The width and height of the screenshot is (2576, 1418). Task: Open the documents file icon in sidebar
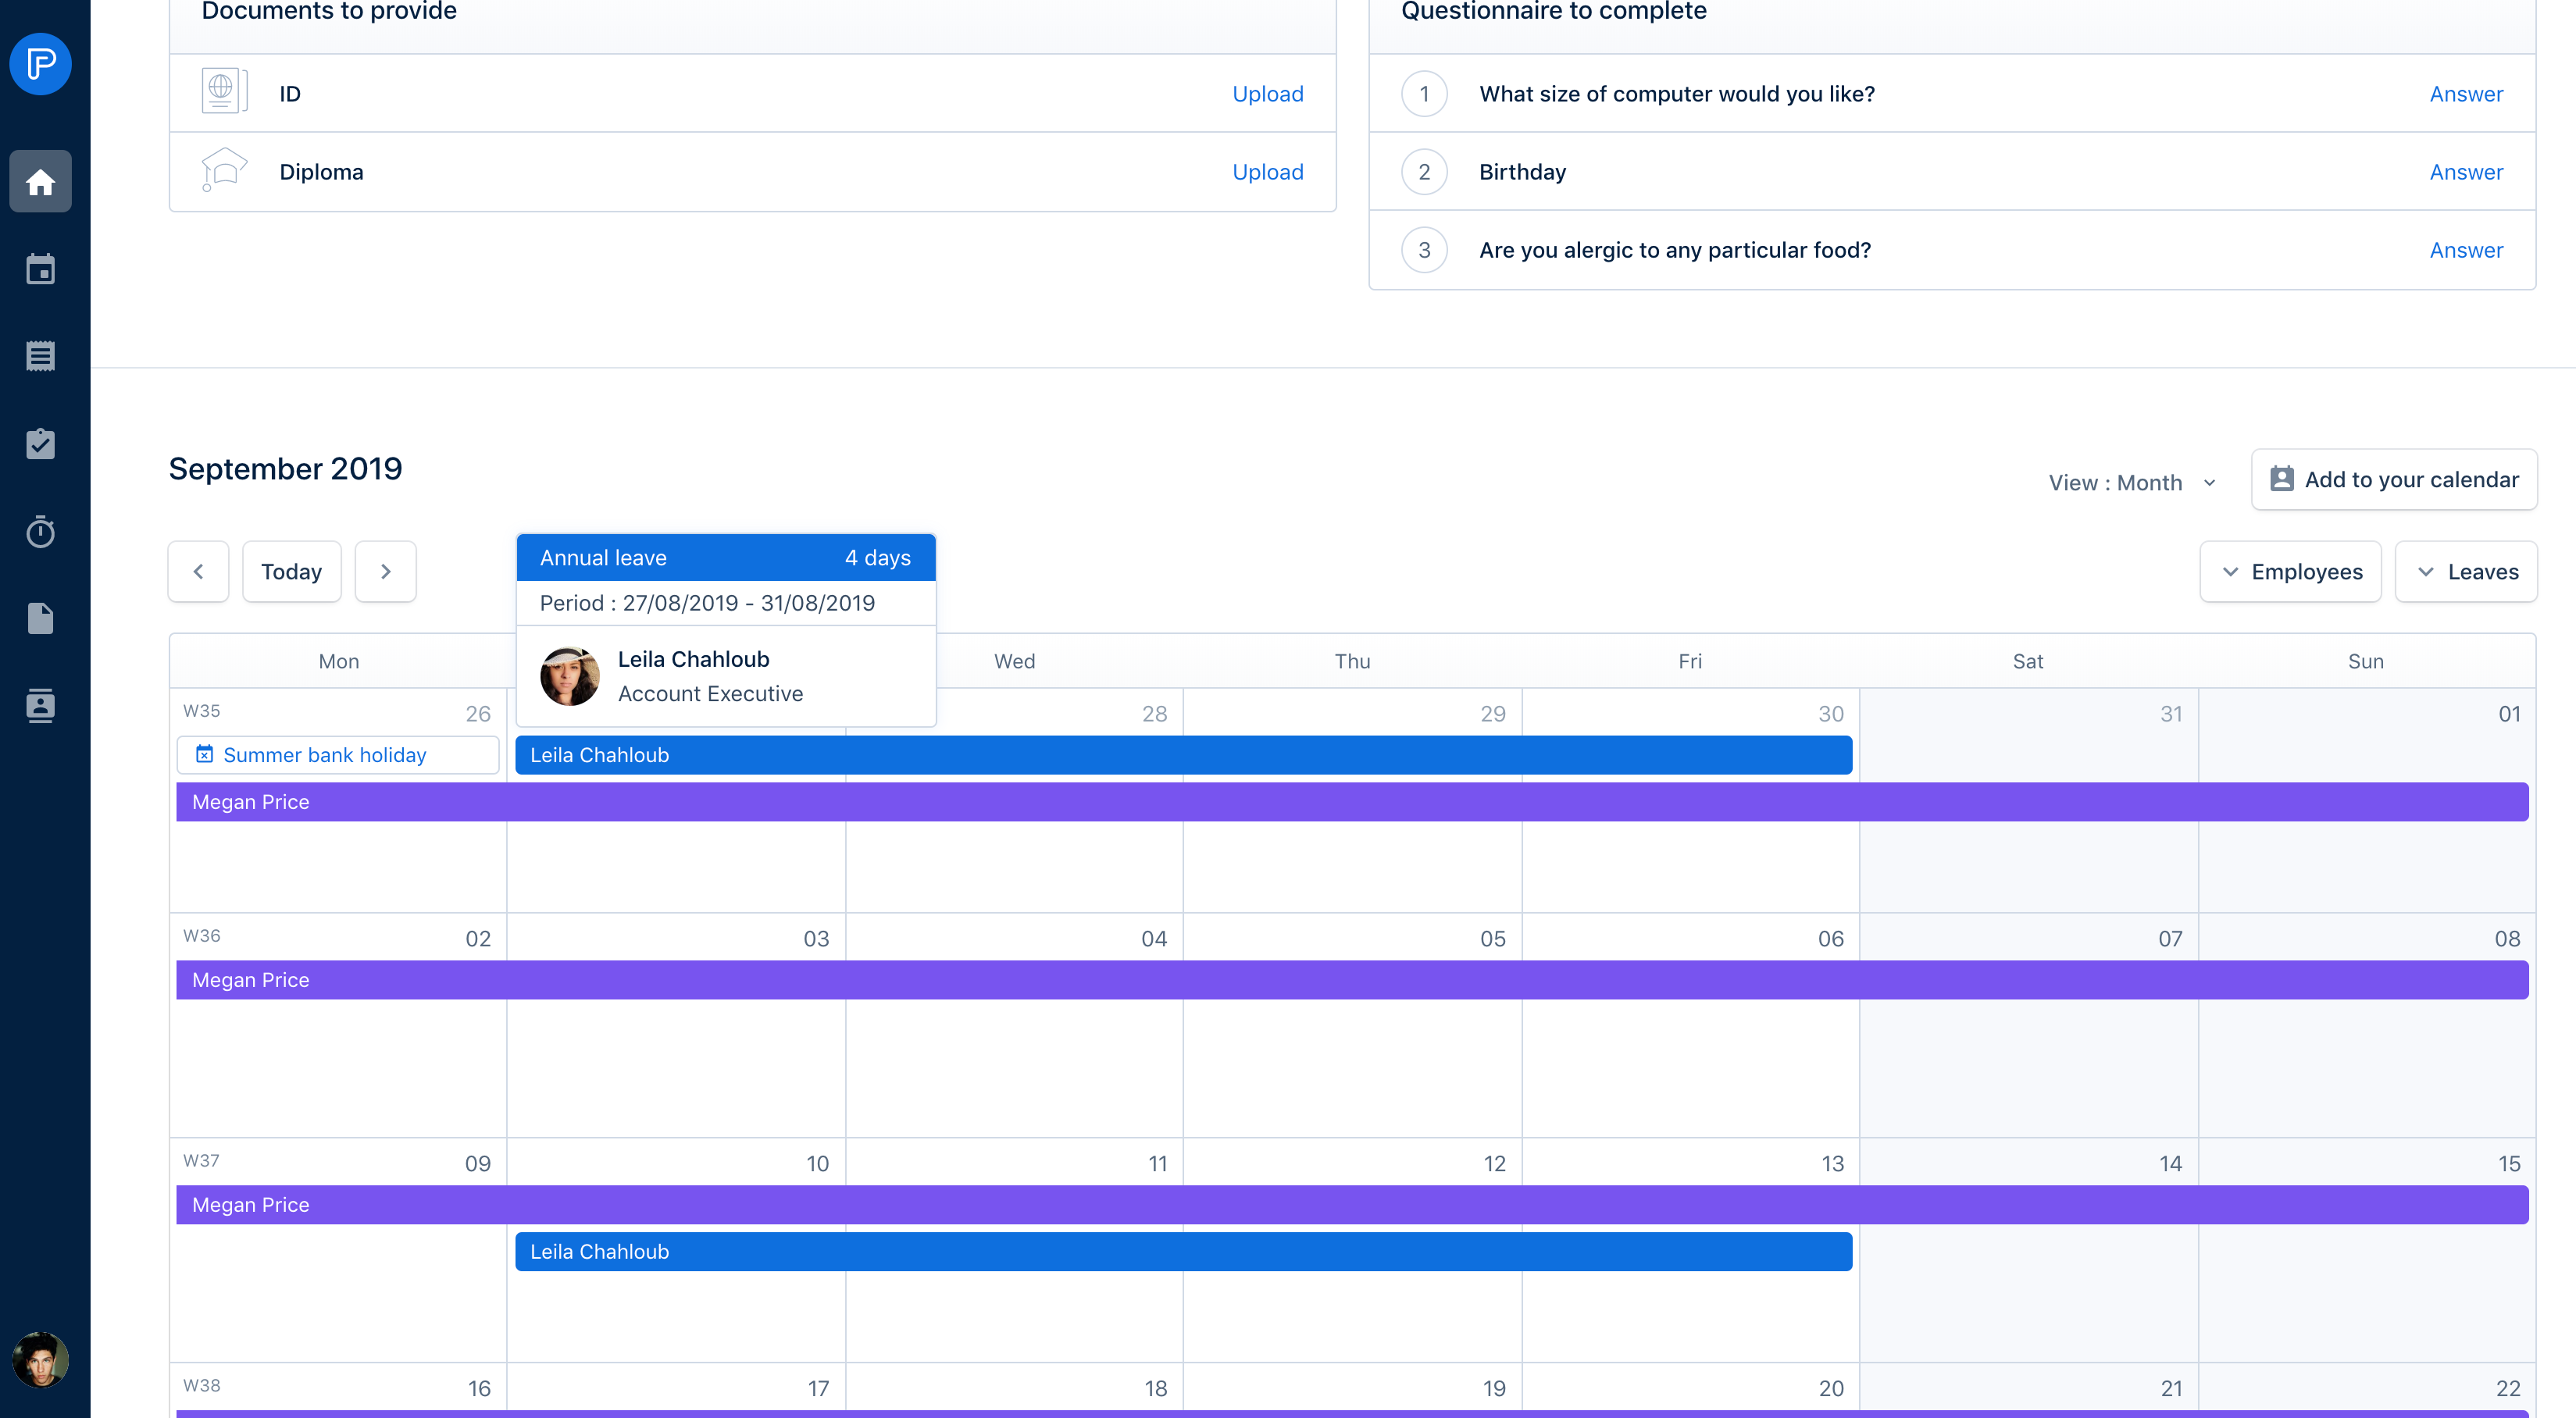tap(40, 619)
